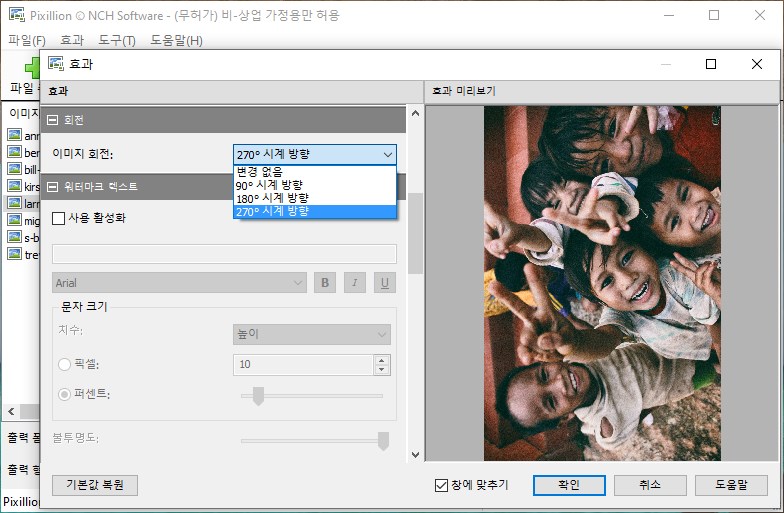Click the Italic I formatting icon
The height and width of the screenshot is (513, 784).
(x=355, y=283)
